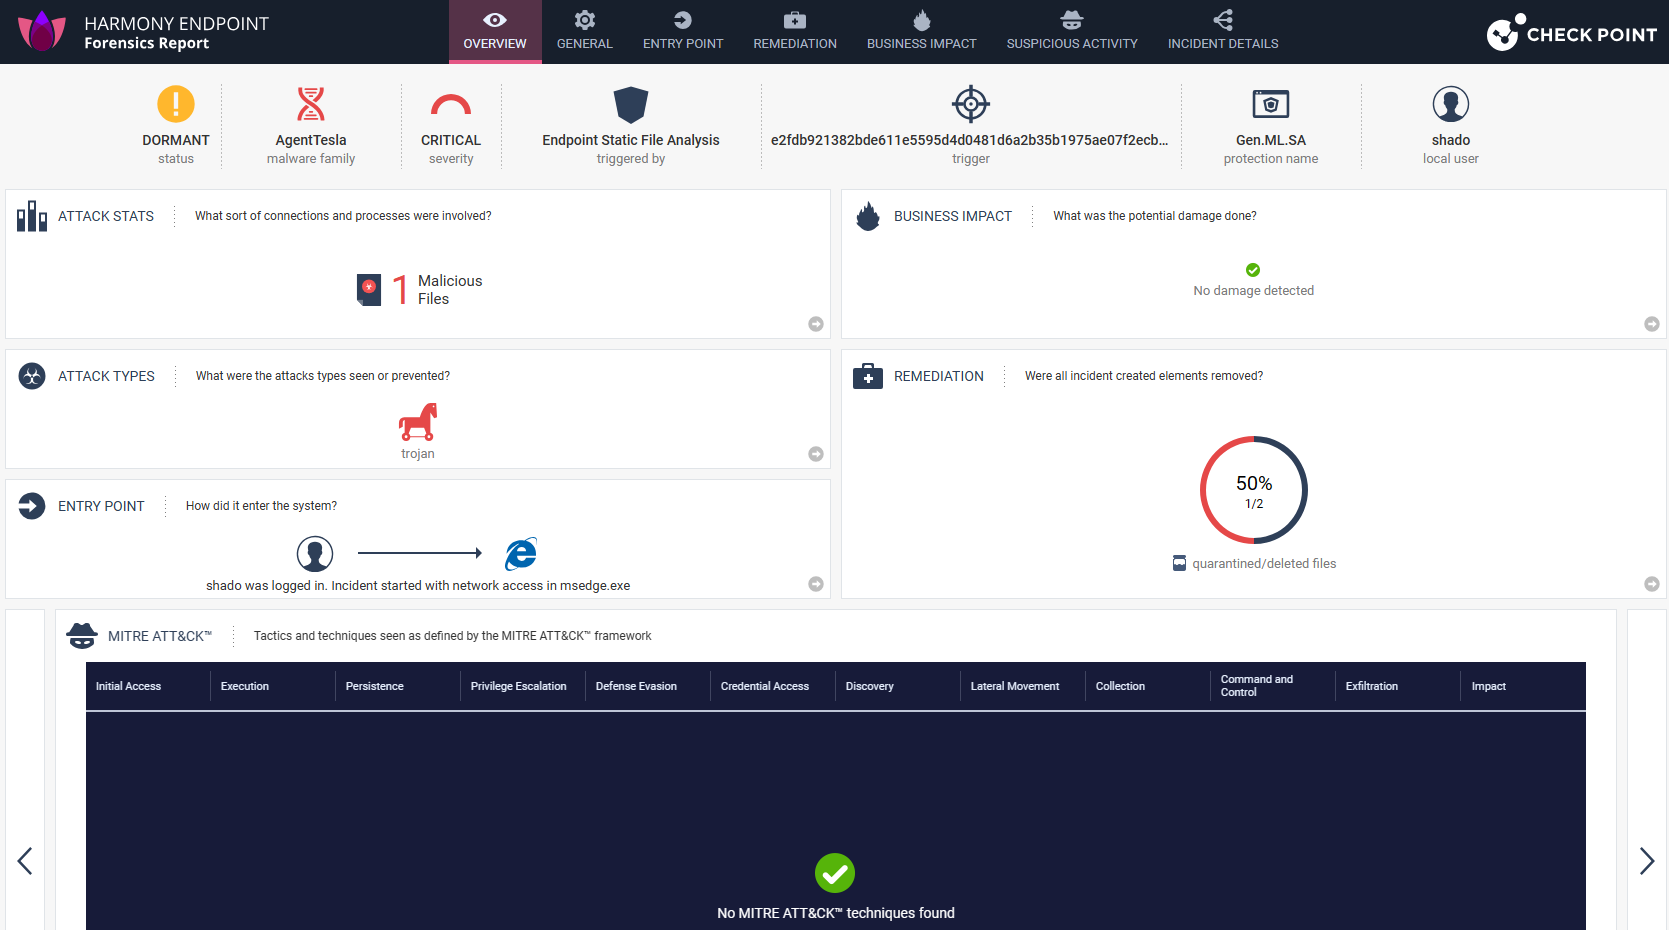Go to the next slide with right chevron

coord(1647,861)
